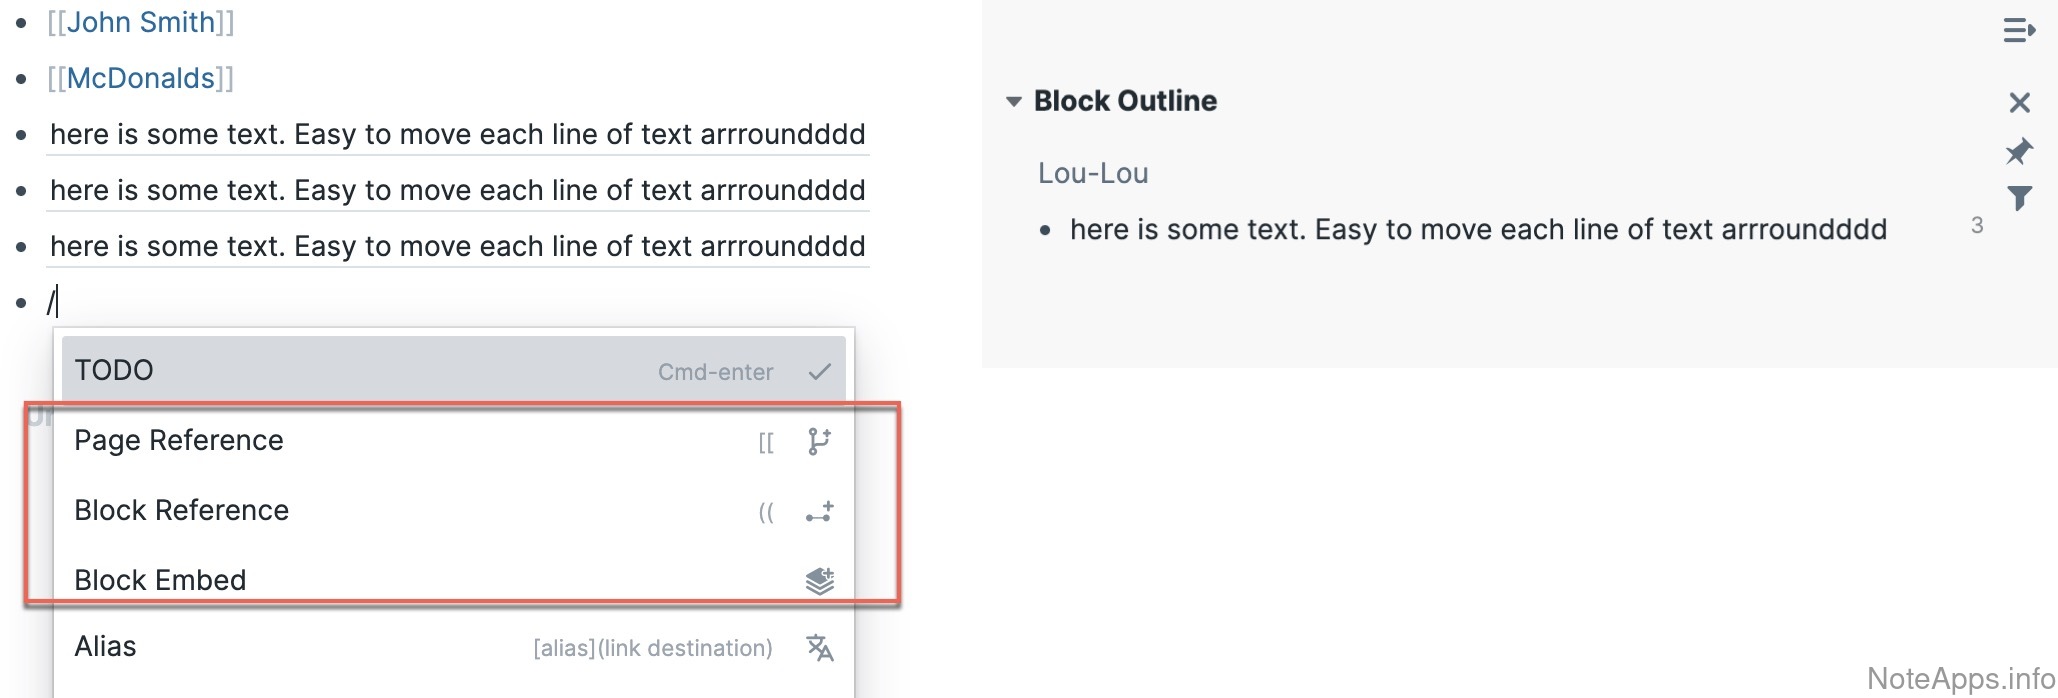Image resolution: width=2058 pixels, height=698 pixels.
Task: Click the reference count 3 in the sidebar
Action: click(x=1976, y=226)
